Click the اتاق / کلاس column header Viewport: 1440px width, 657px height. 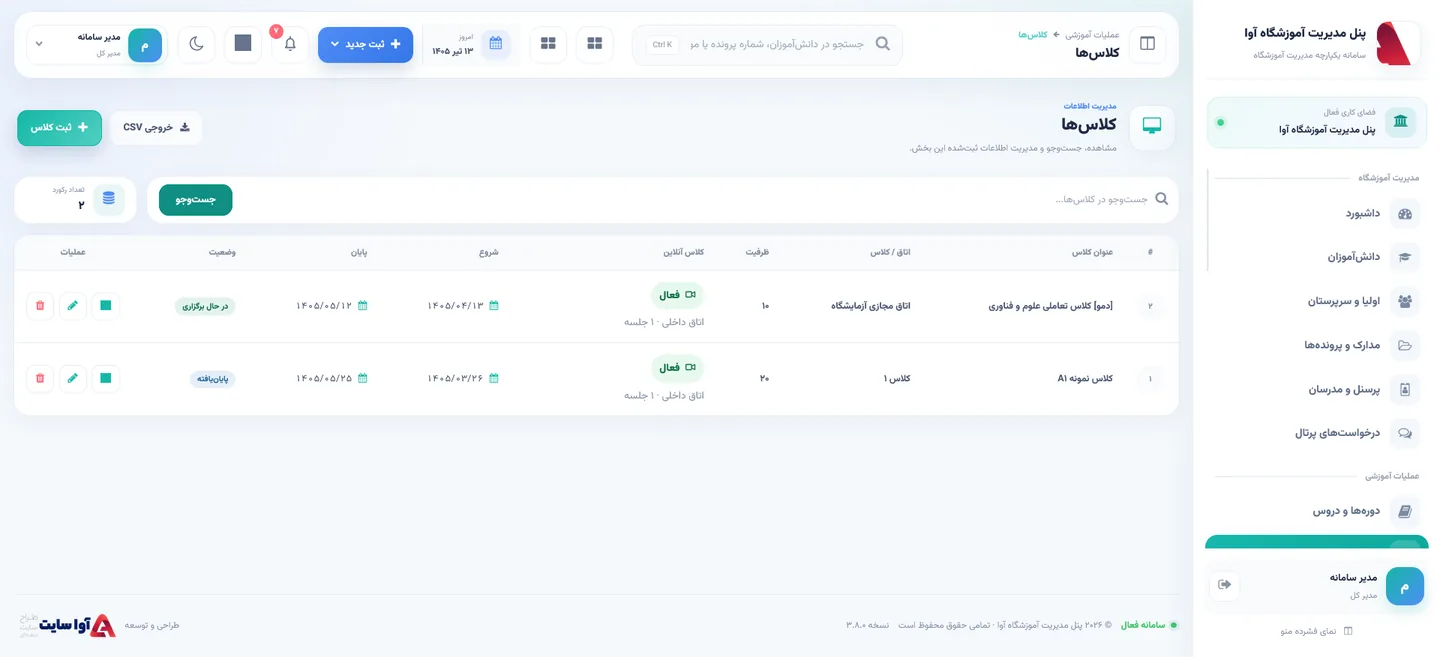[x=890, y=252]
